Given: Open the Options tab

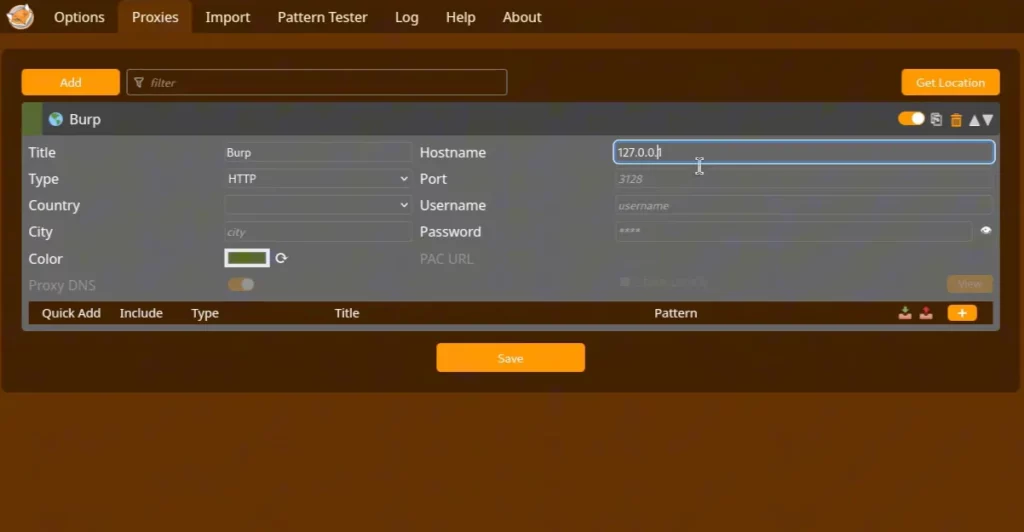Looking at the screenshot, I should (x=79, y=17).
